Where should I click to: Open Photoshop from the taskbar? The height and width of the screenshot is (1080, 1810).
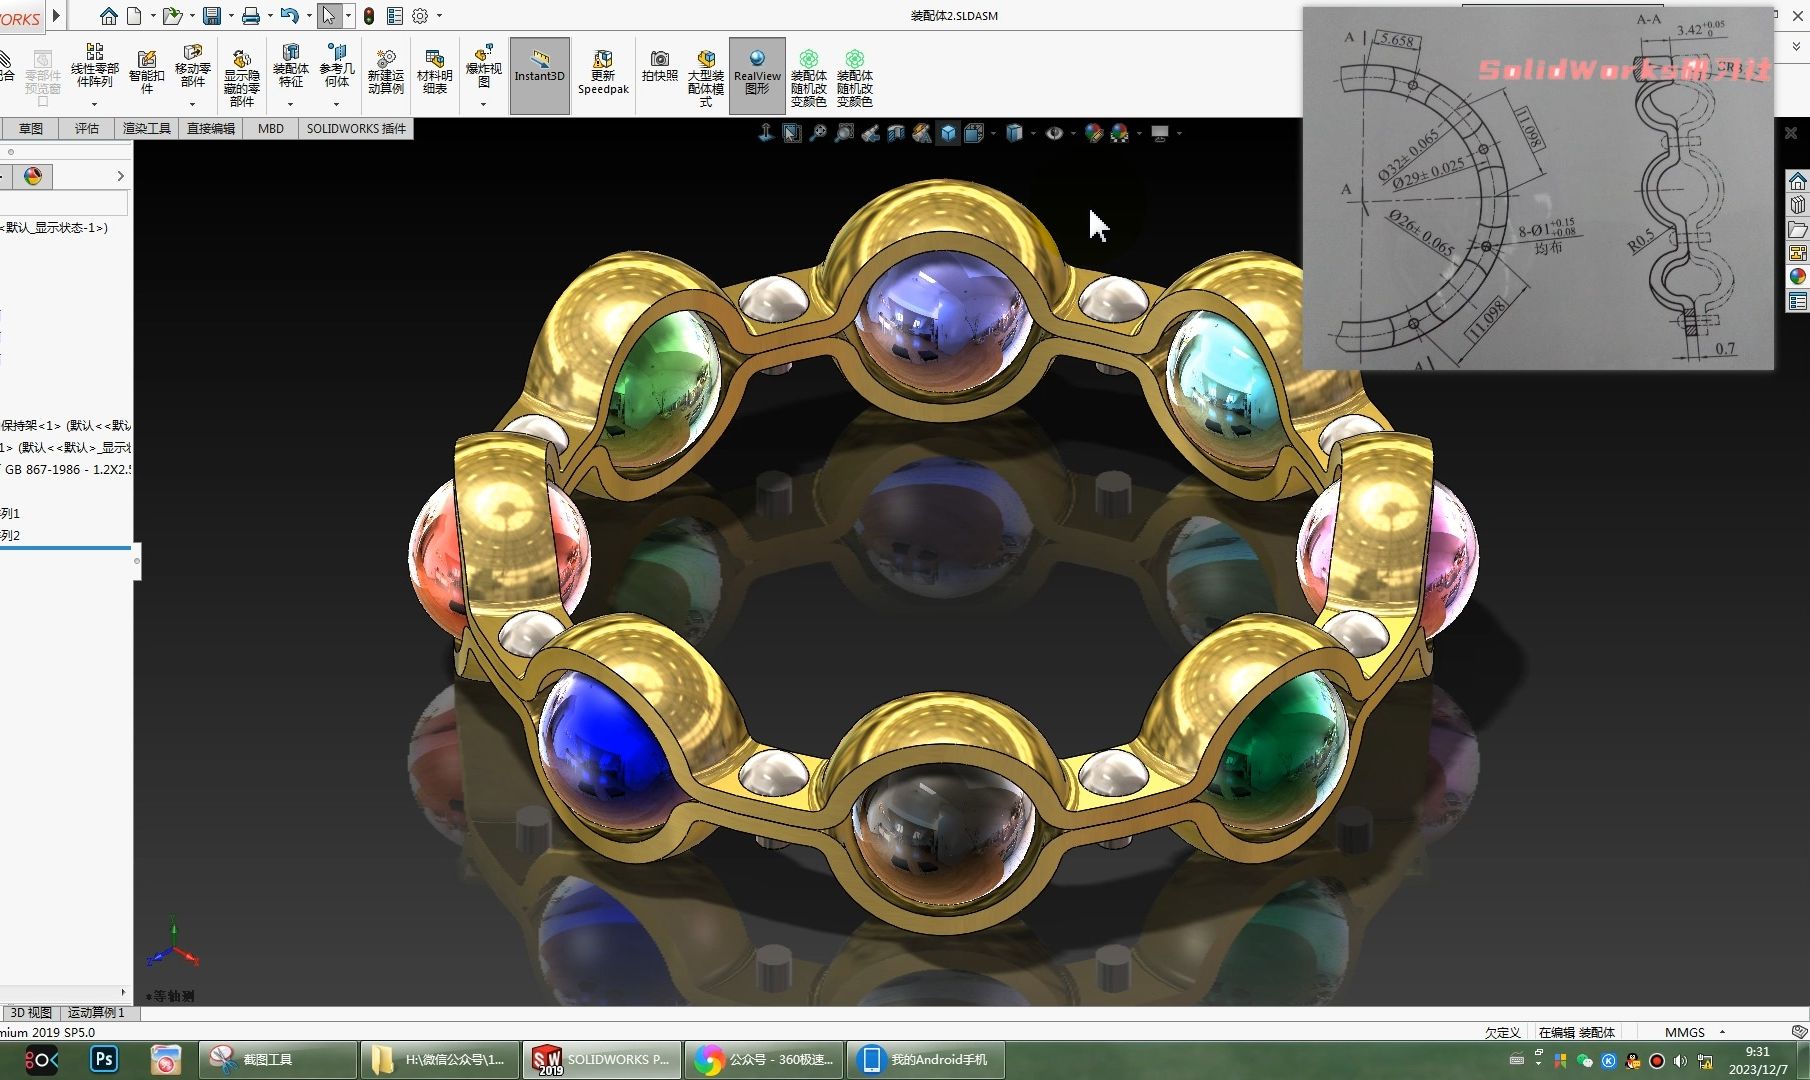pyautogui.click(x=104, y=1059)
